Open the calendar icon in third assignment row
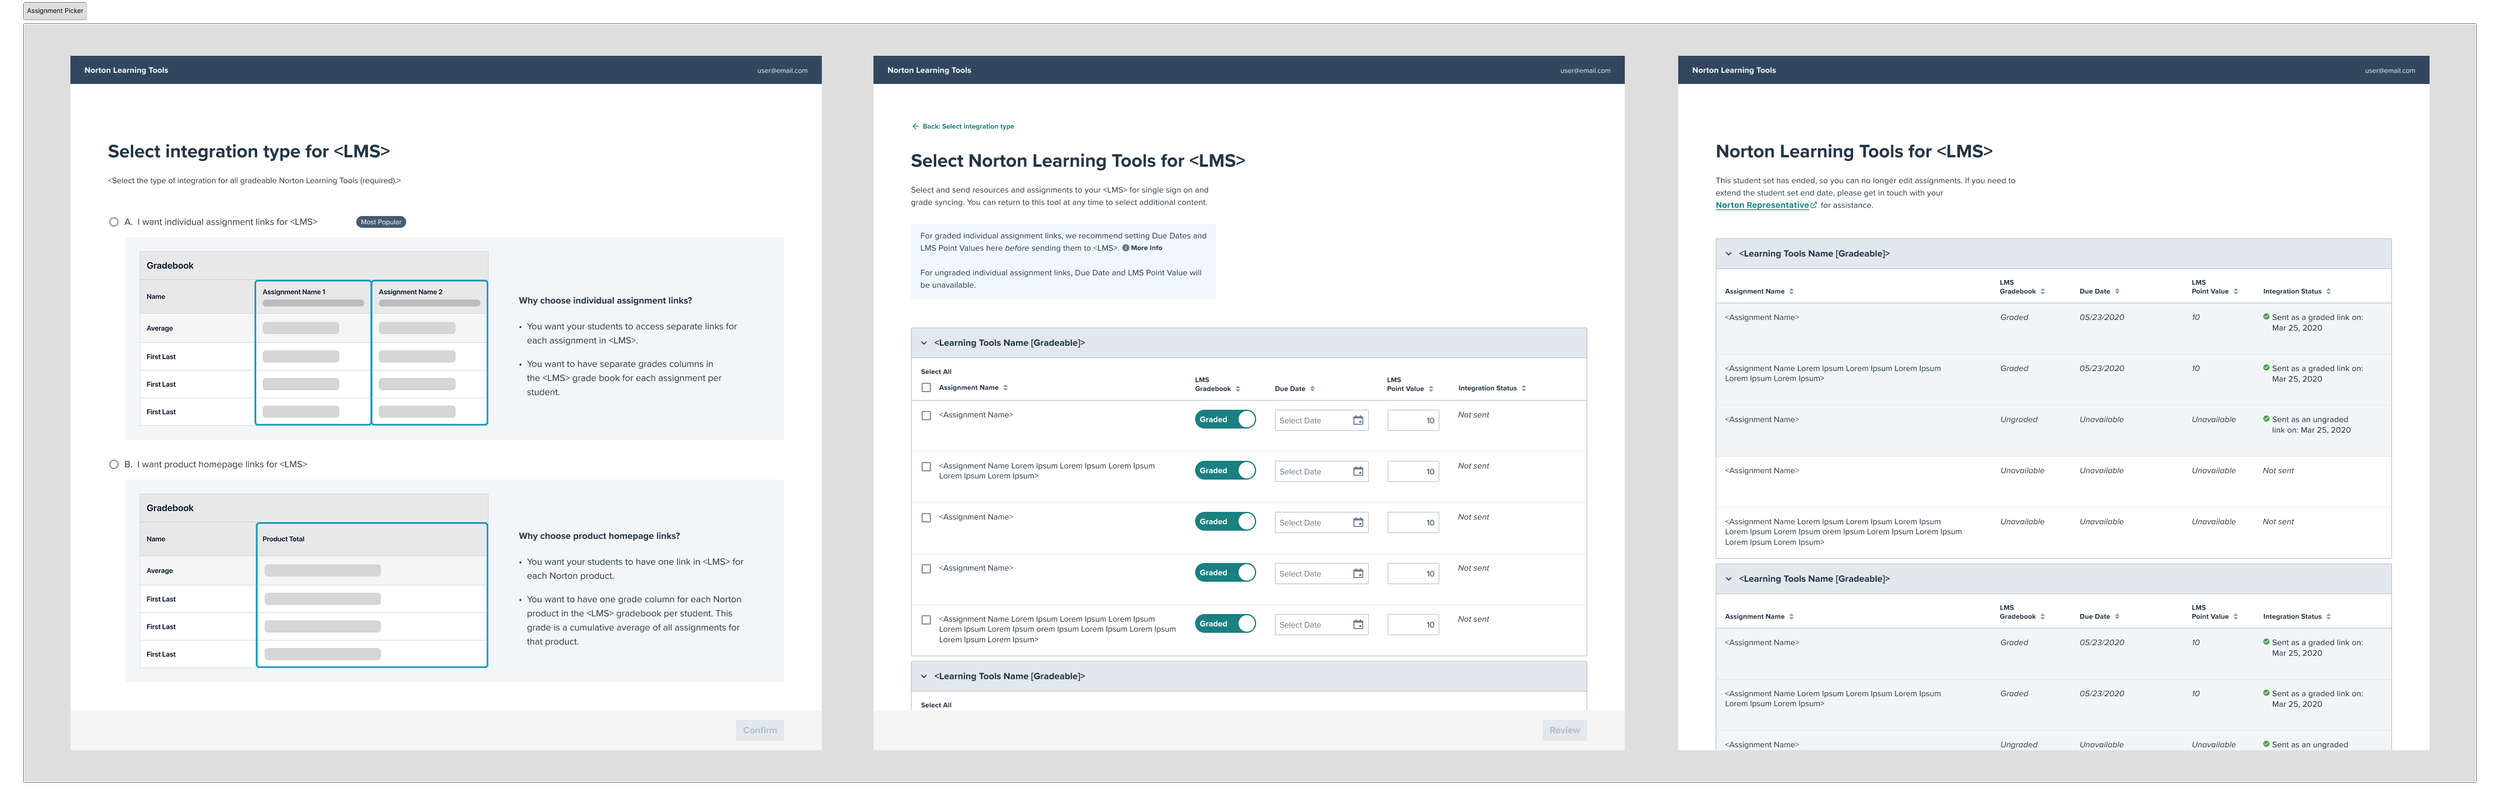This screenshot has width=2500, height=806. [1358, 523]
